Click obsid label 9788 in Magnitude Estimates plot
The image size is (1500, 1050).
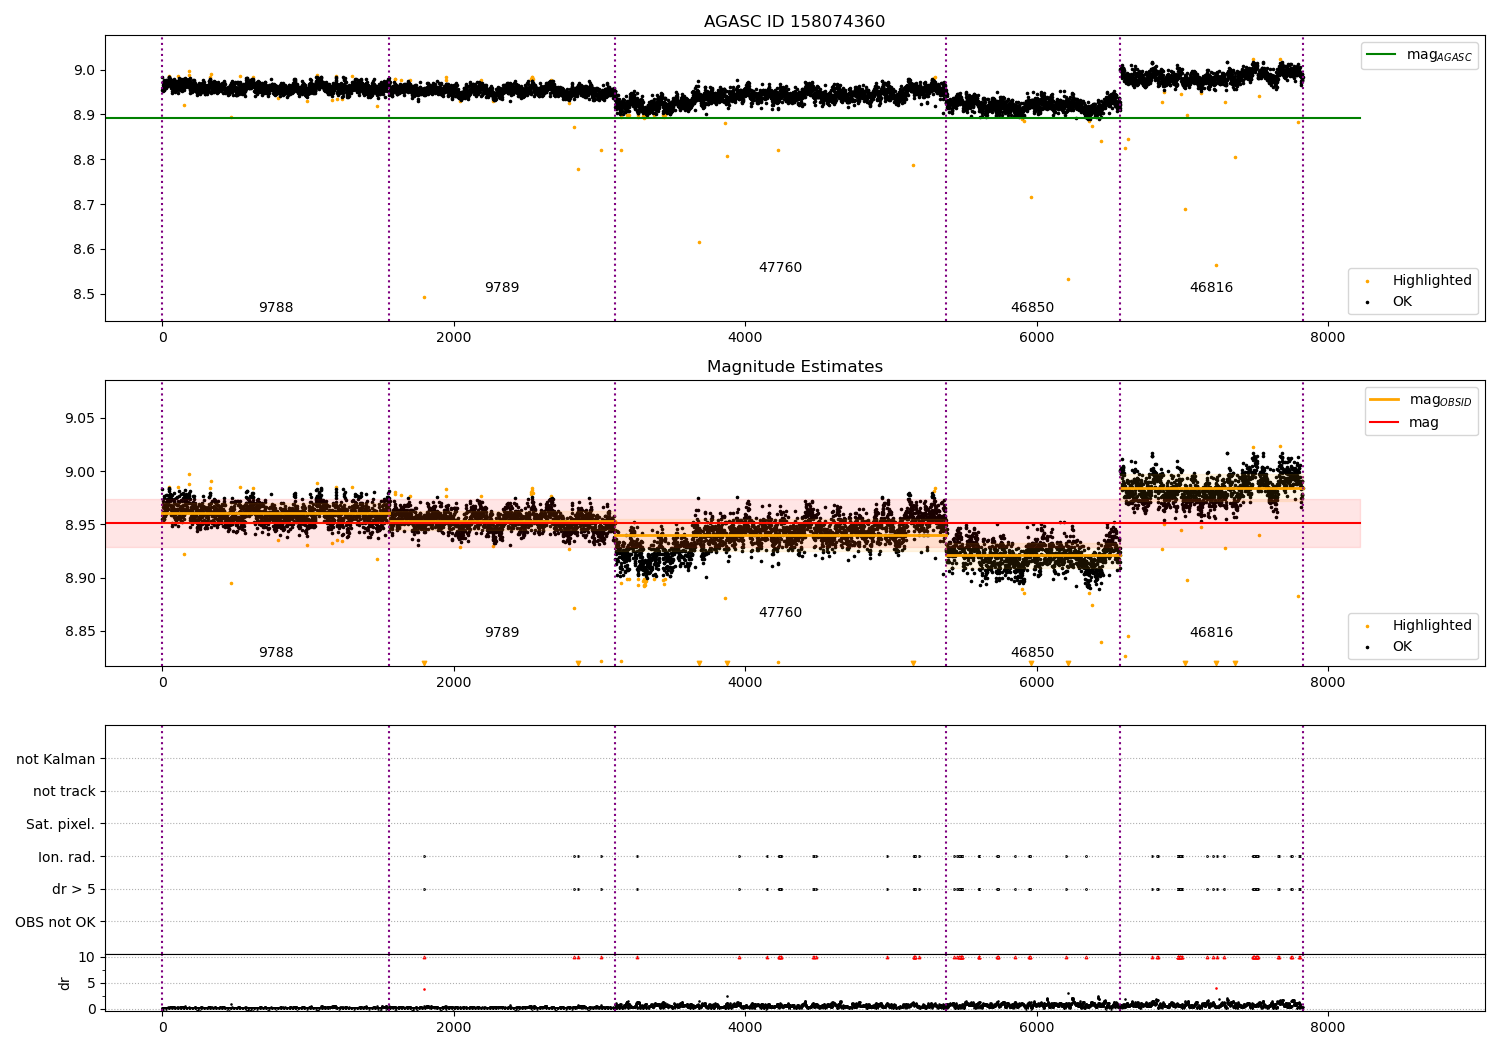276,653
